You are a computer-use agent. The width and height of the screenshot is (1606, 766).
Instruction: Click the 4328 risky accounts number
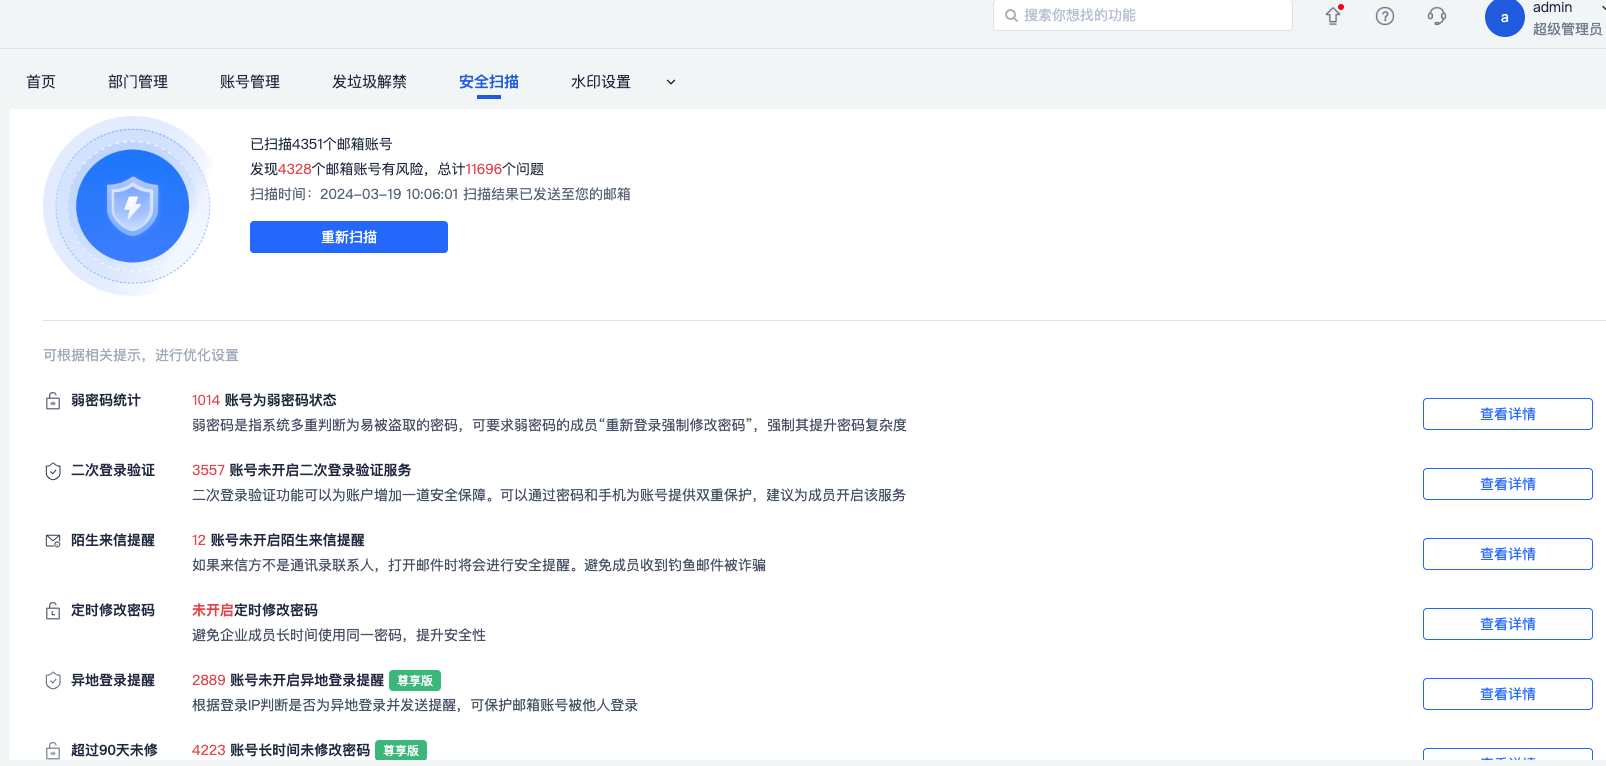coord(295,169)
